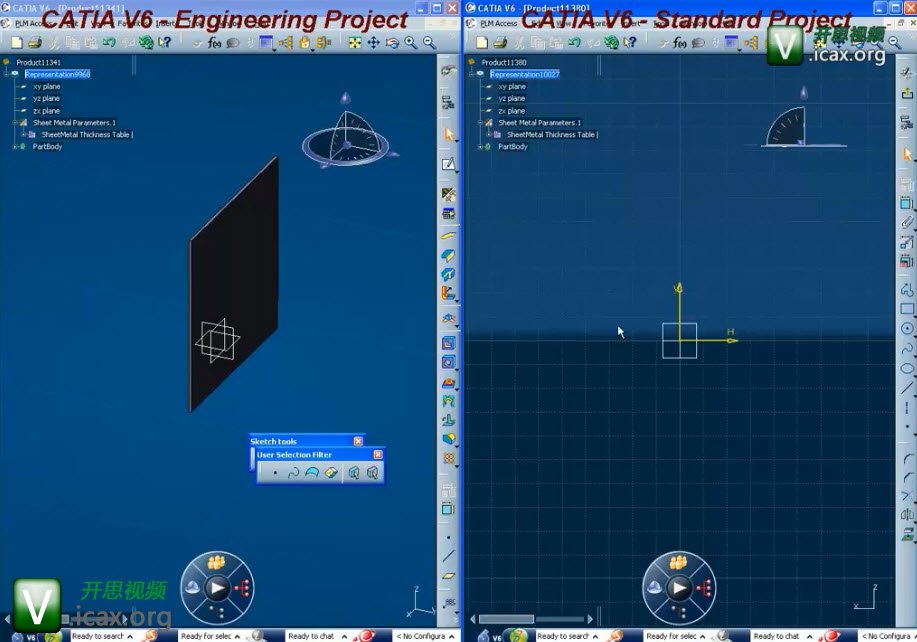Select Circle tool in Standard side toolbar
The height and width of the screenshot is (642, 917).
pyautogui.click(x=907, y=329)
